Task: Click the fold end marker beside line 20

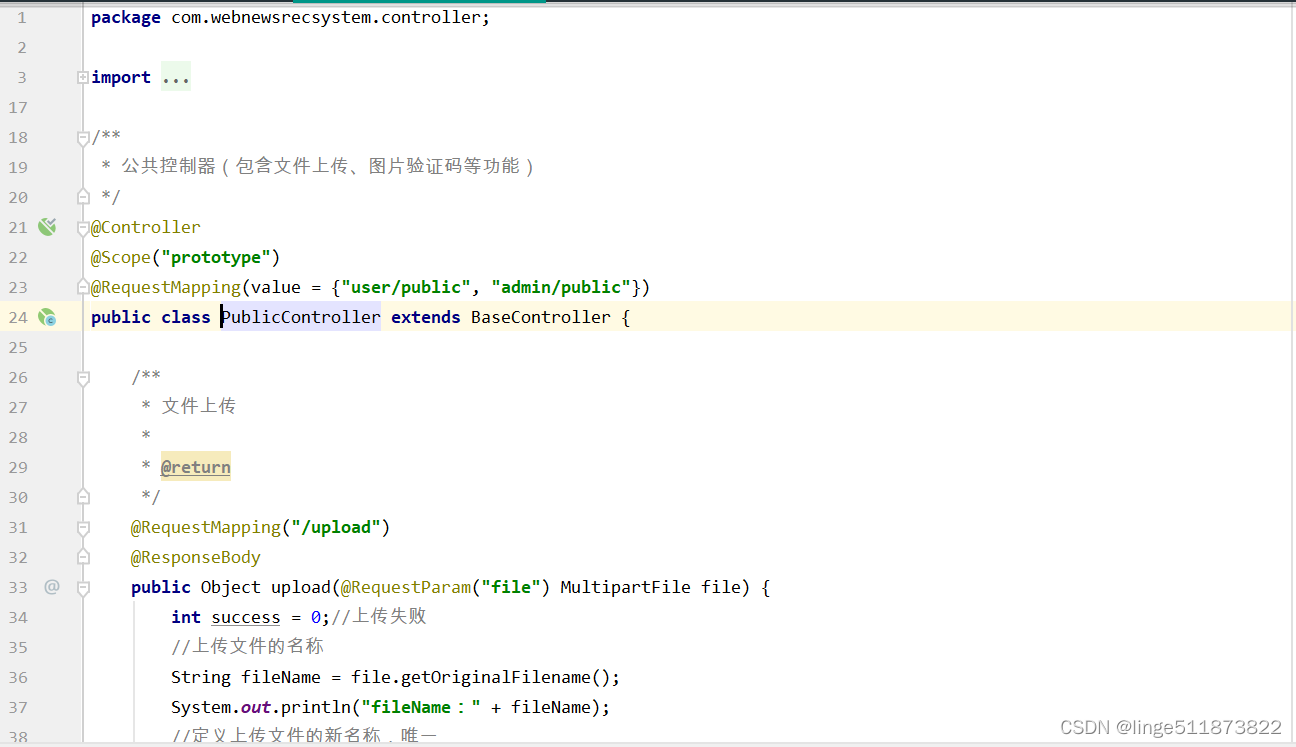Action: (83, 196)
